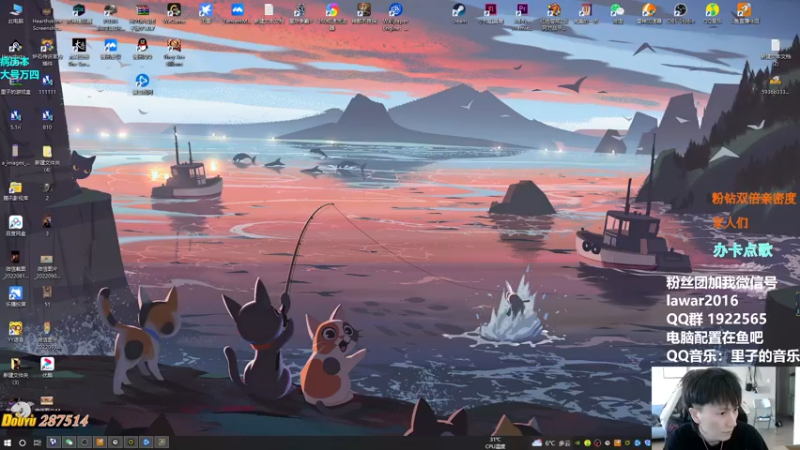Open the image file labeled 51

47,296
